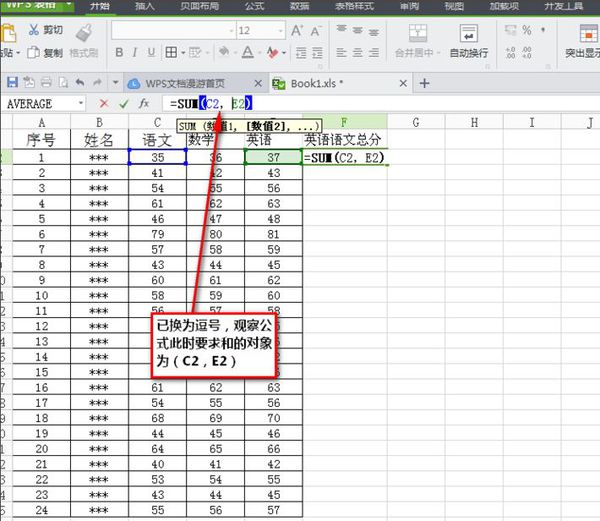Select cell E2 containing 37
Image resolution: width=600 pixels, height=521 pixels.
point(273,157)
